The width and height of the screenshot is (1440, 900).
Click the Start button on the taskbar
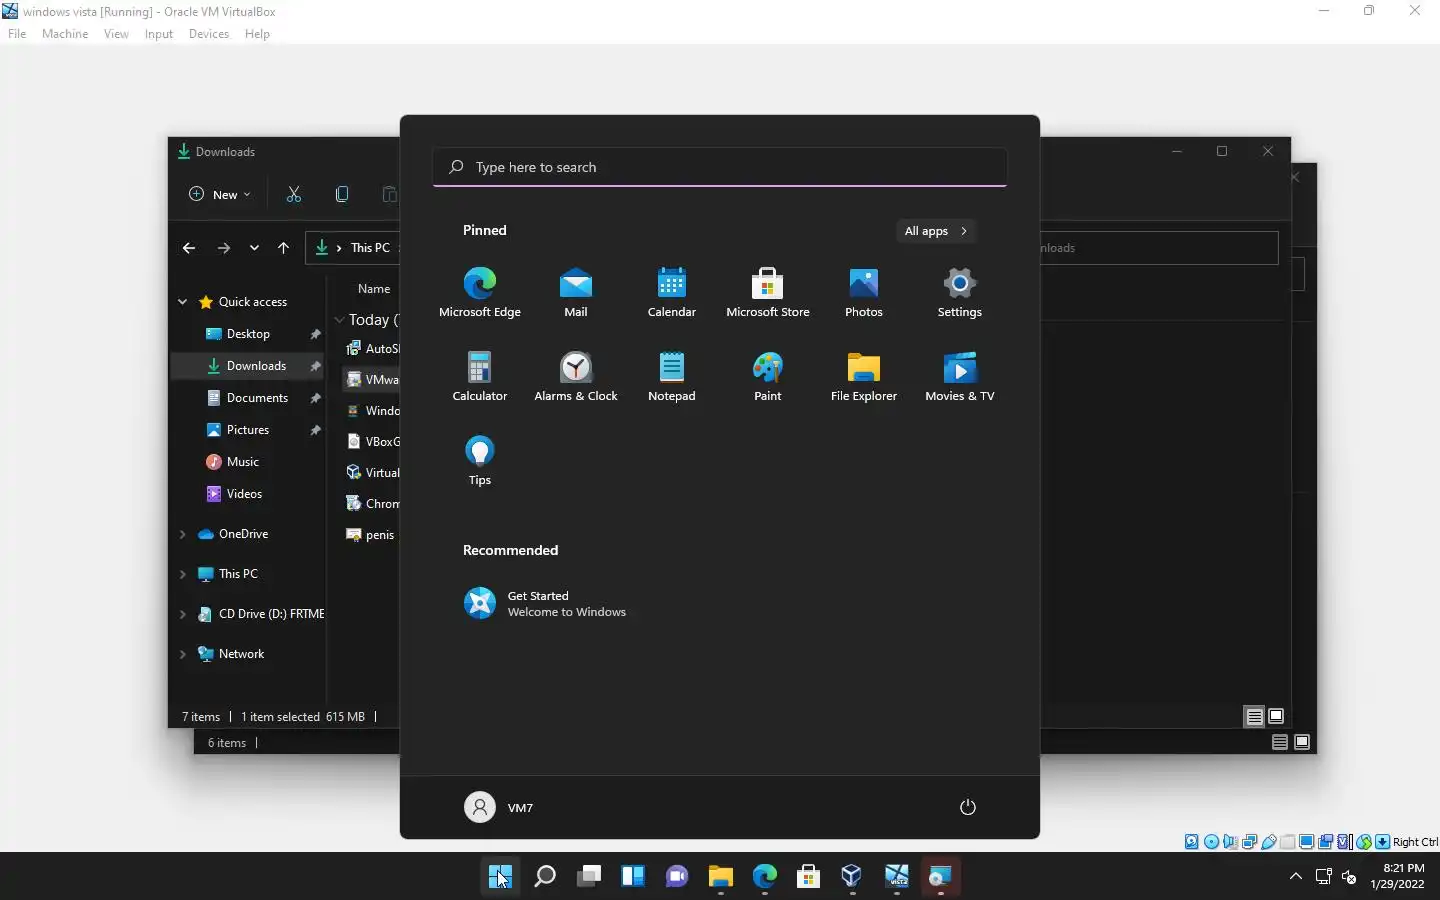(x=500, y=877)
